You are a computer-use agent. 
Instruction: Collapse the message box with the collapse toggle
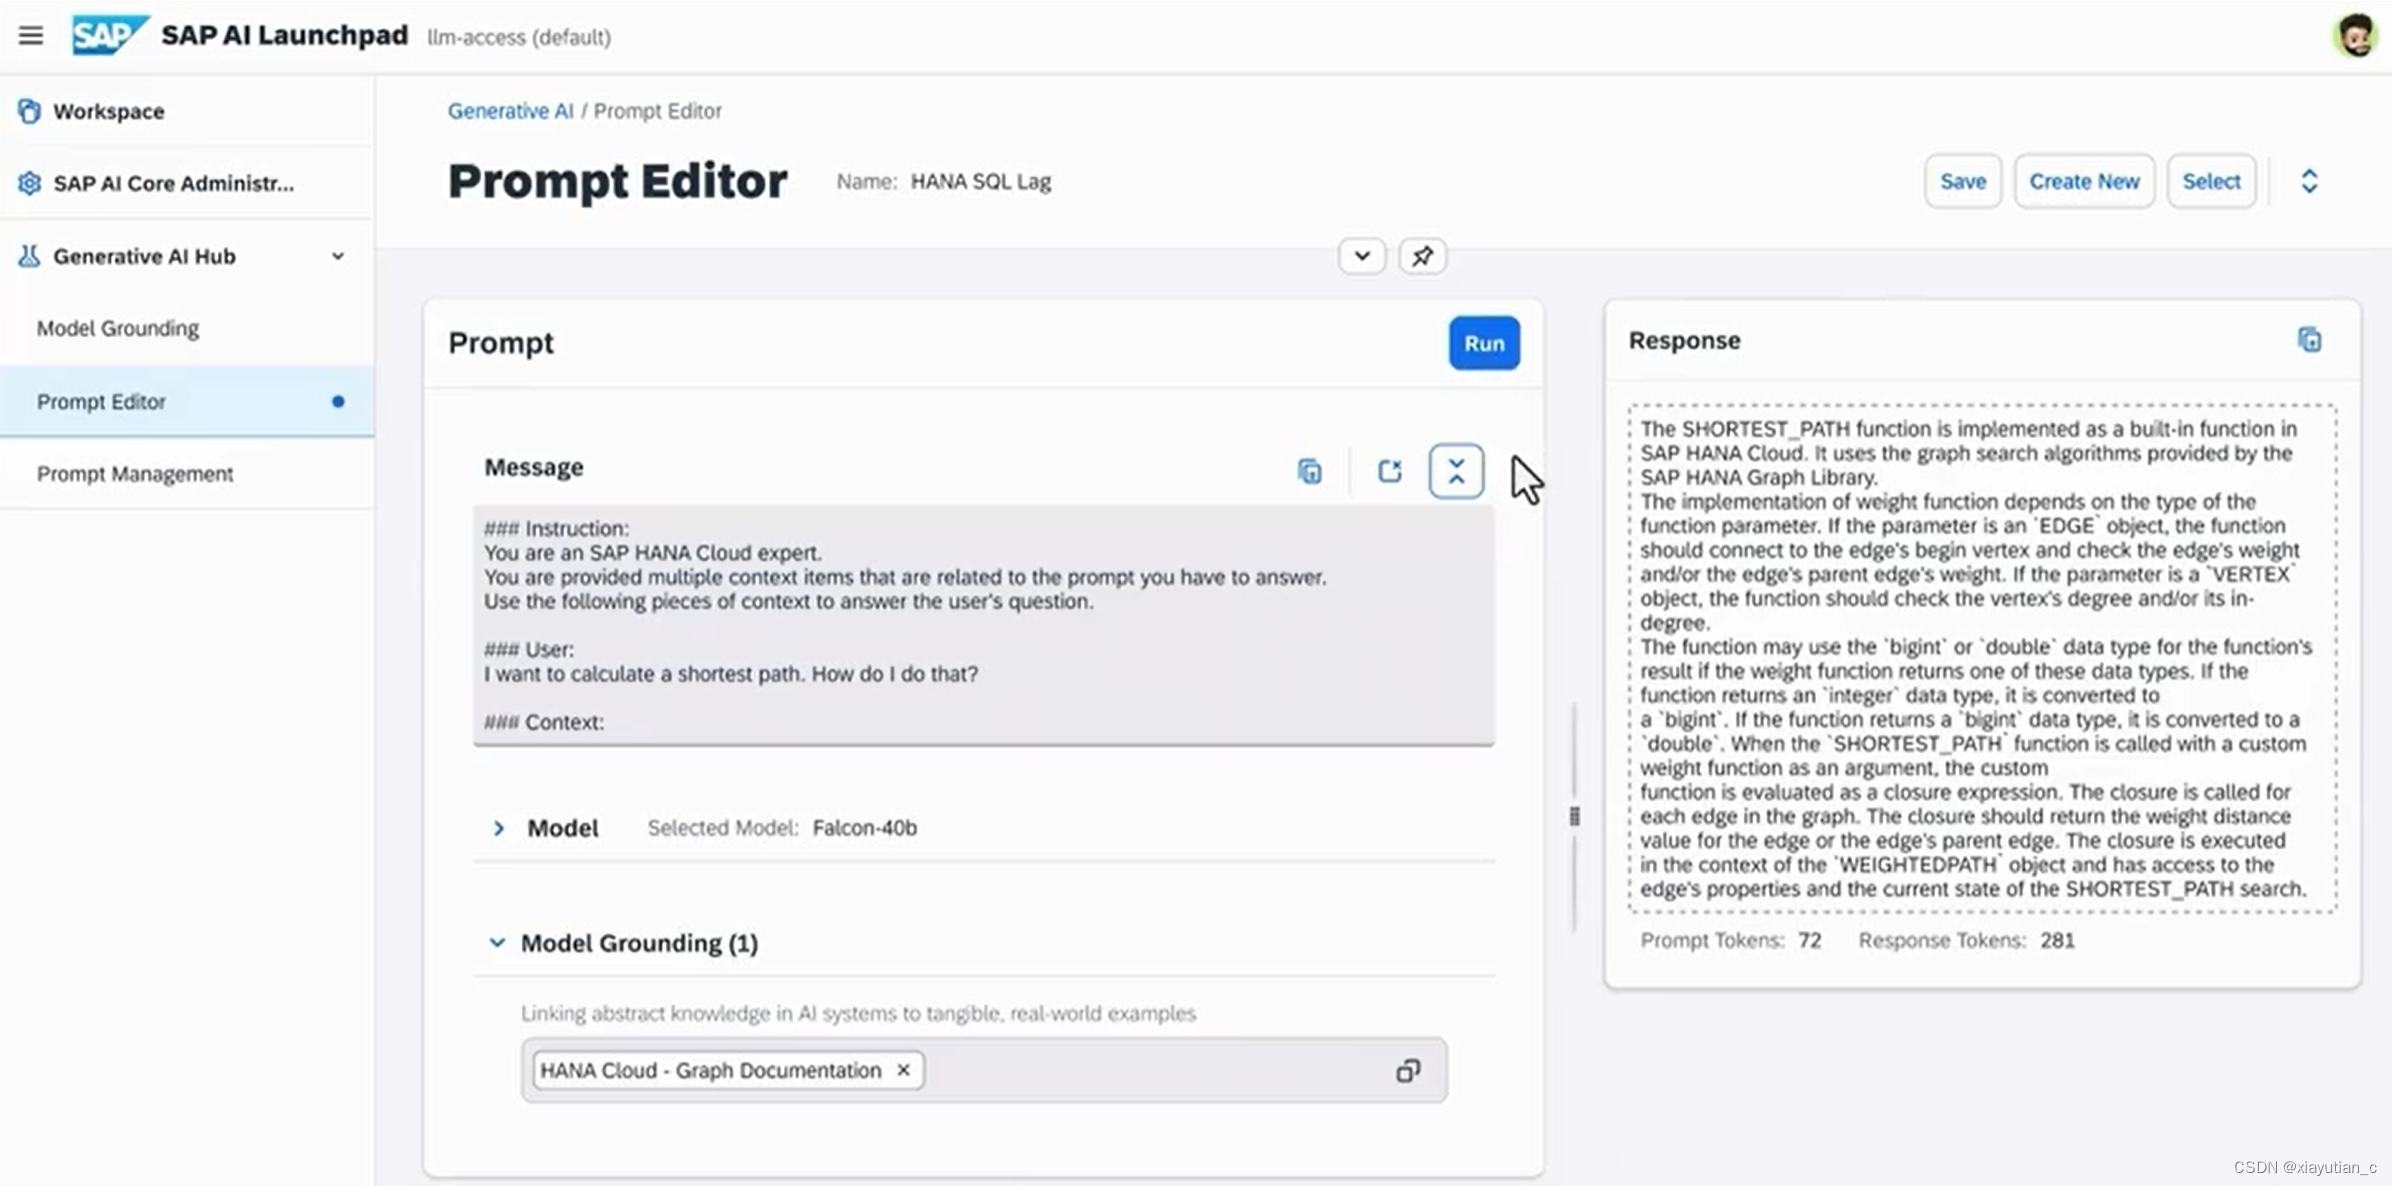pos(1456,471)
